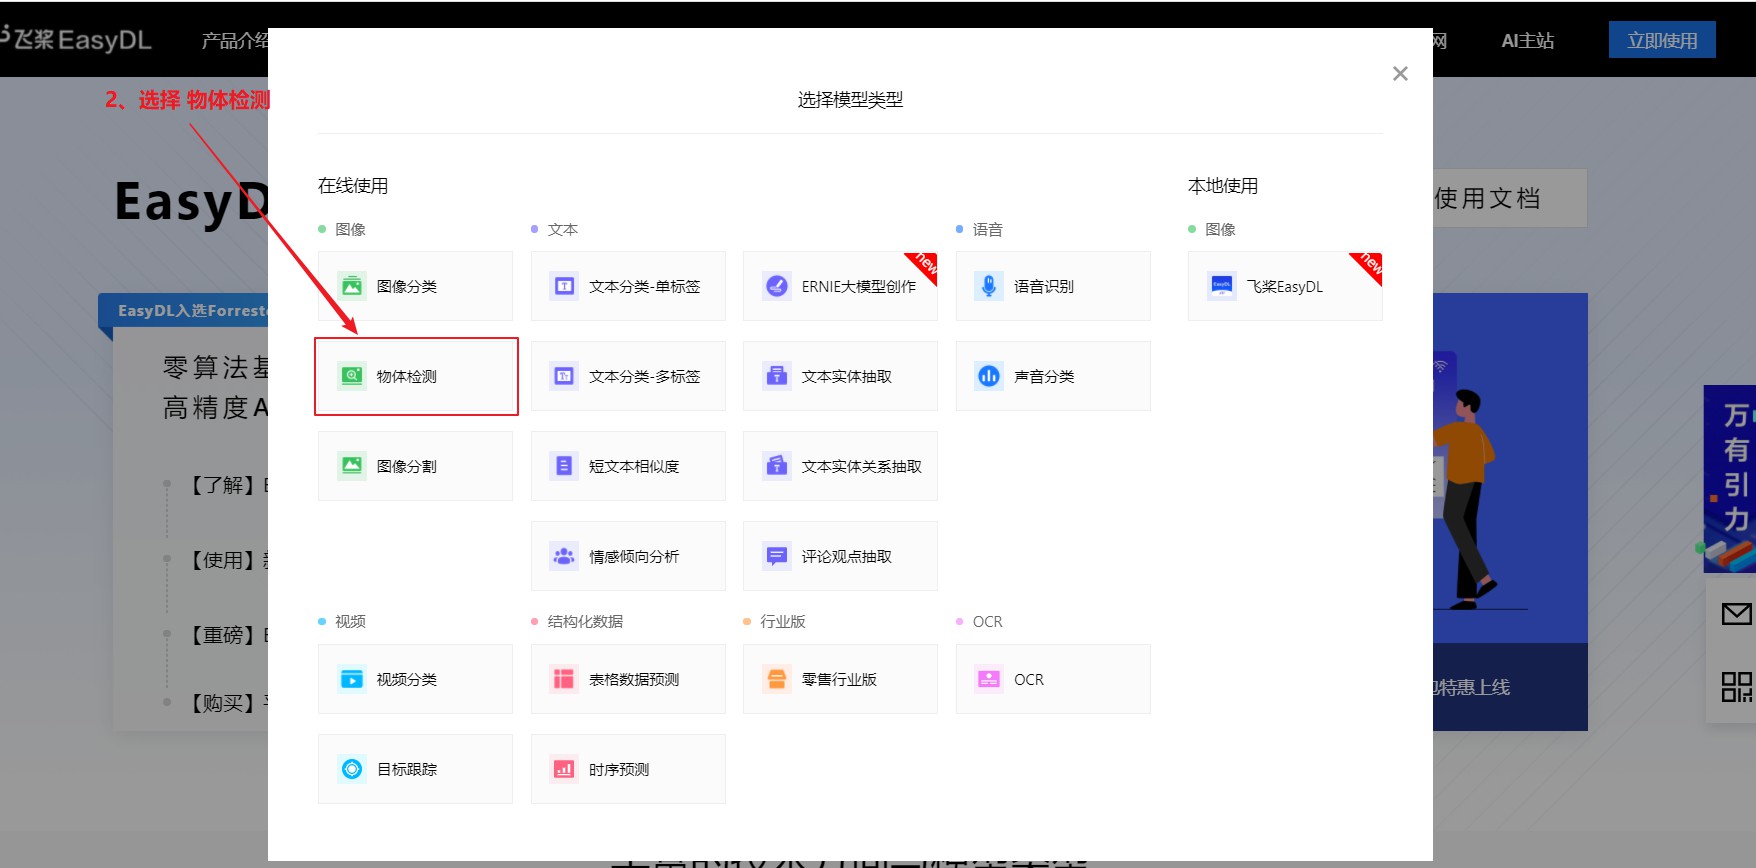Image resolution: width=1756 pixels, height=868 pixels.
Task: Select 视频分类 label text
Action: 406,680
